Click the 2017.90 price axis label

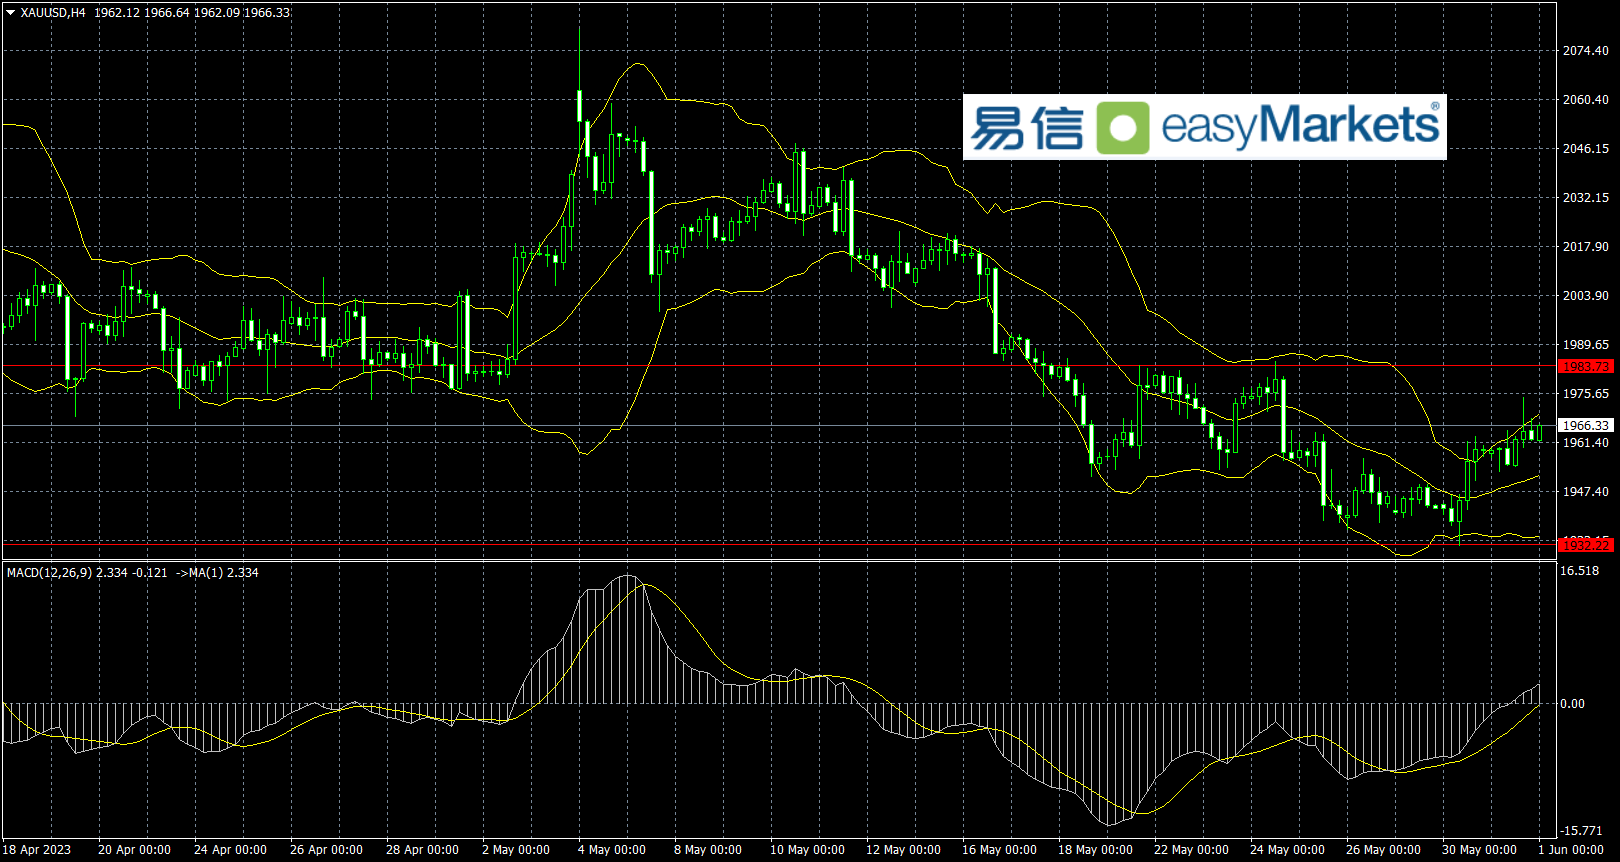click(x=1586, y=247)
